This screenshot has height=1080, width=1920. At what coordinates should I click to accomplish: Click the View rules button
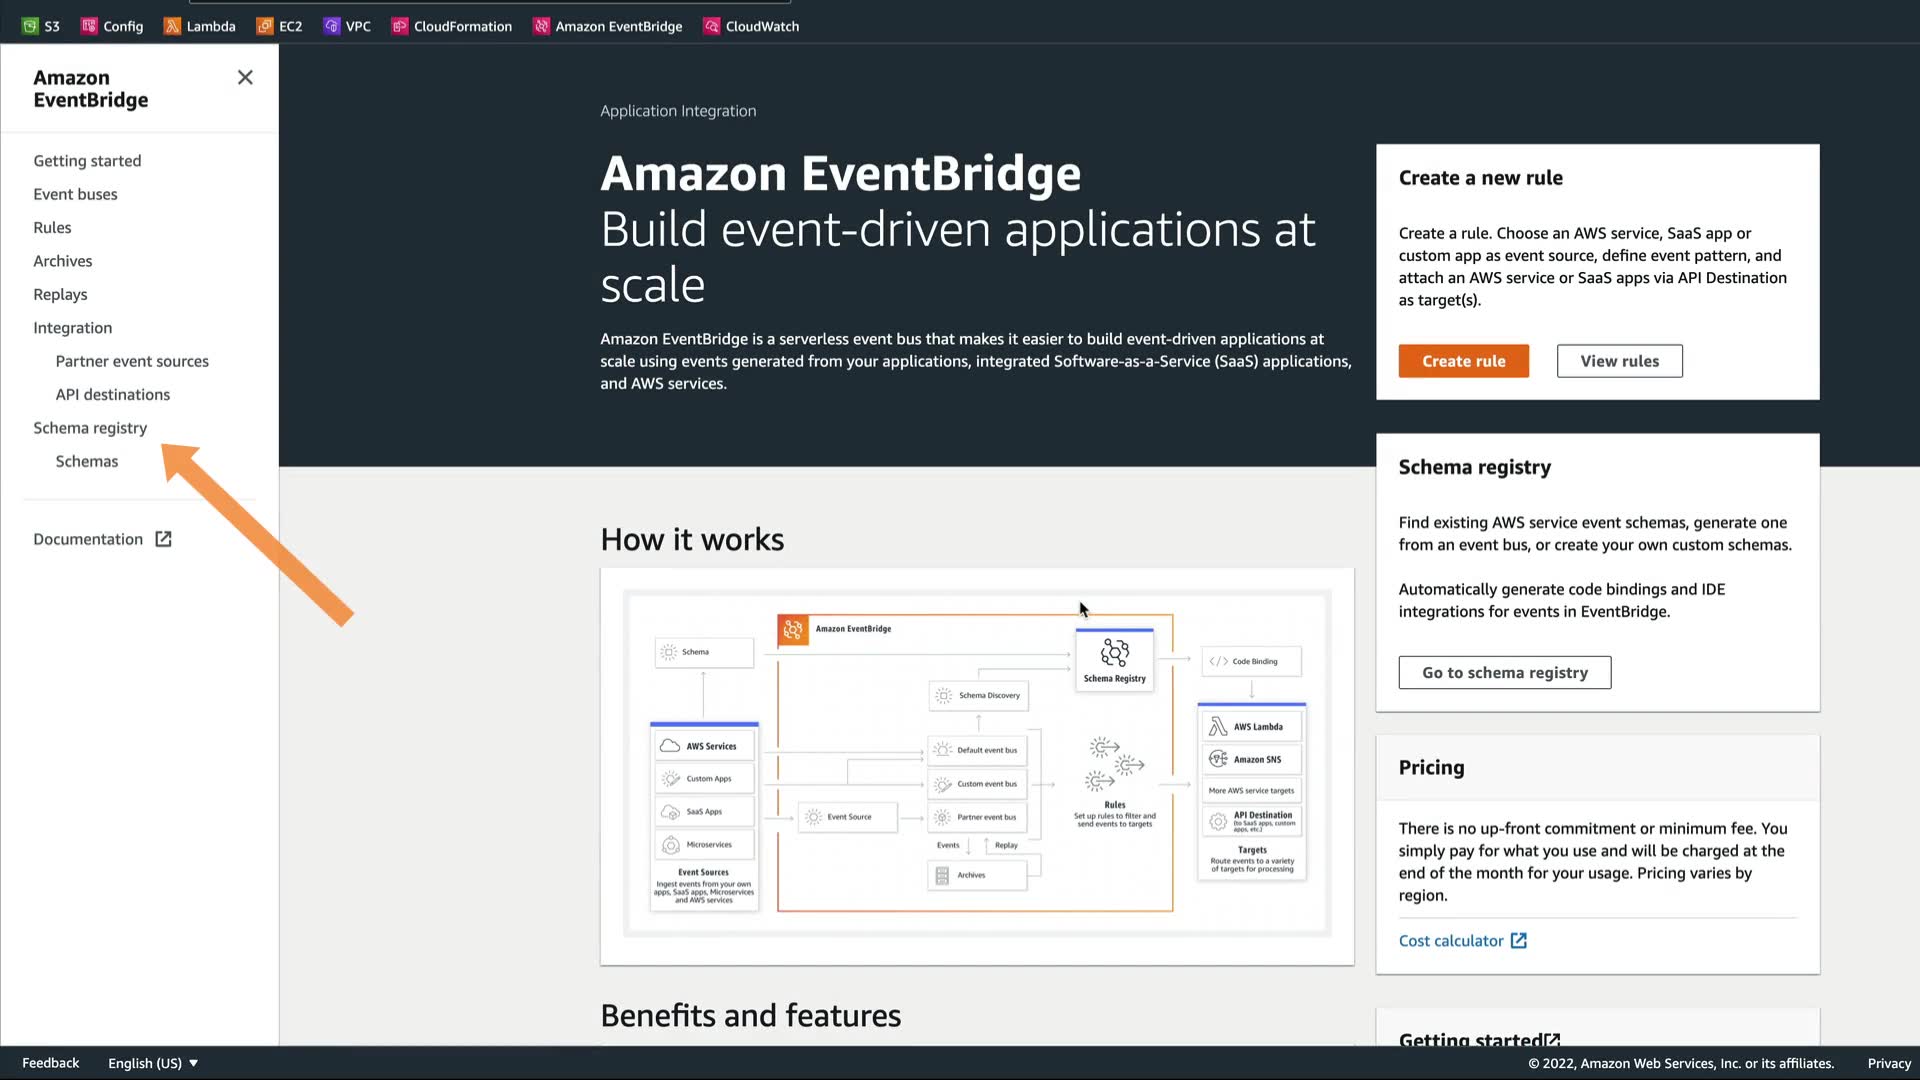pyautogui.click(x=1619, y=361)
